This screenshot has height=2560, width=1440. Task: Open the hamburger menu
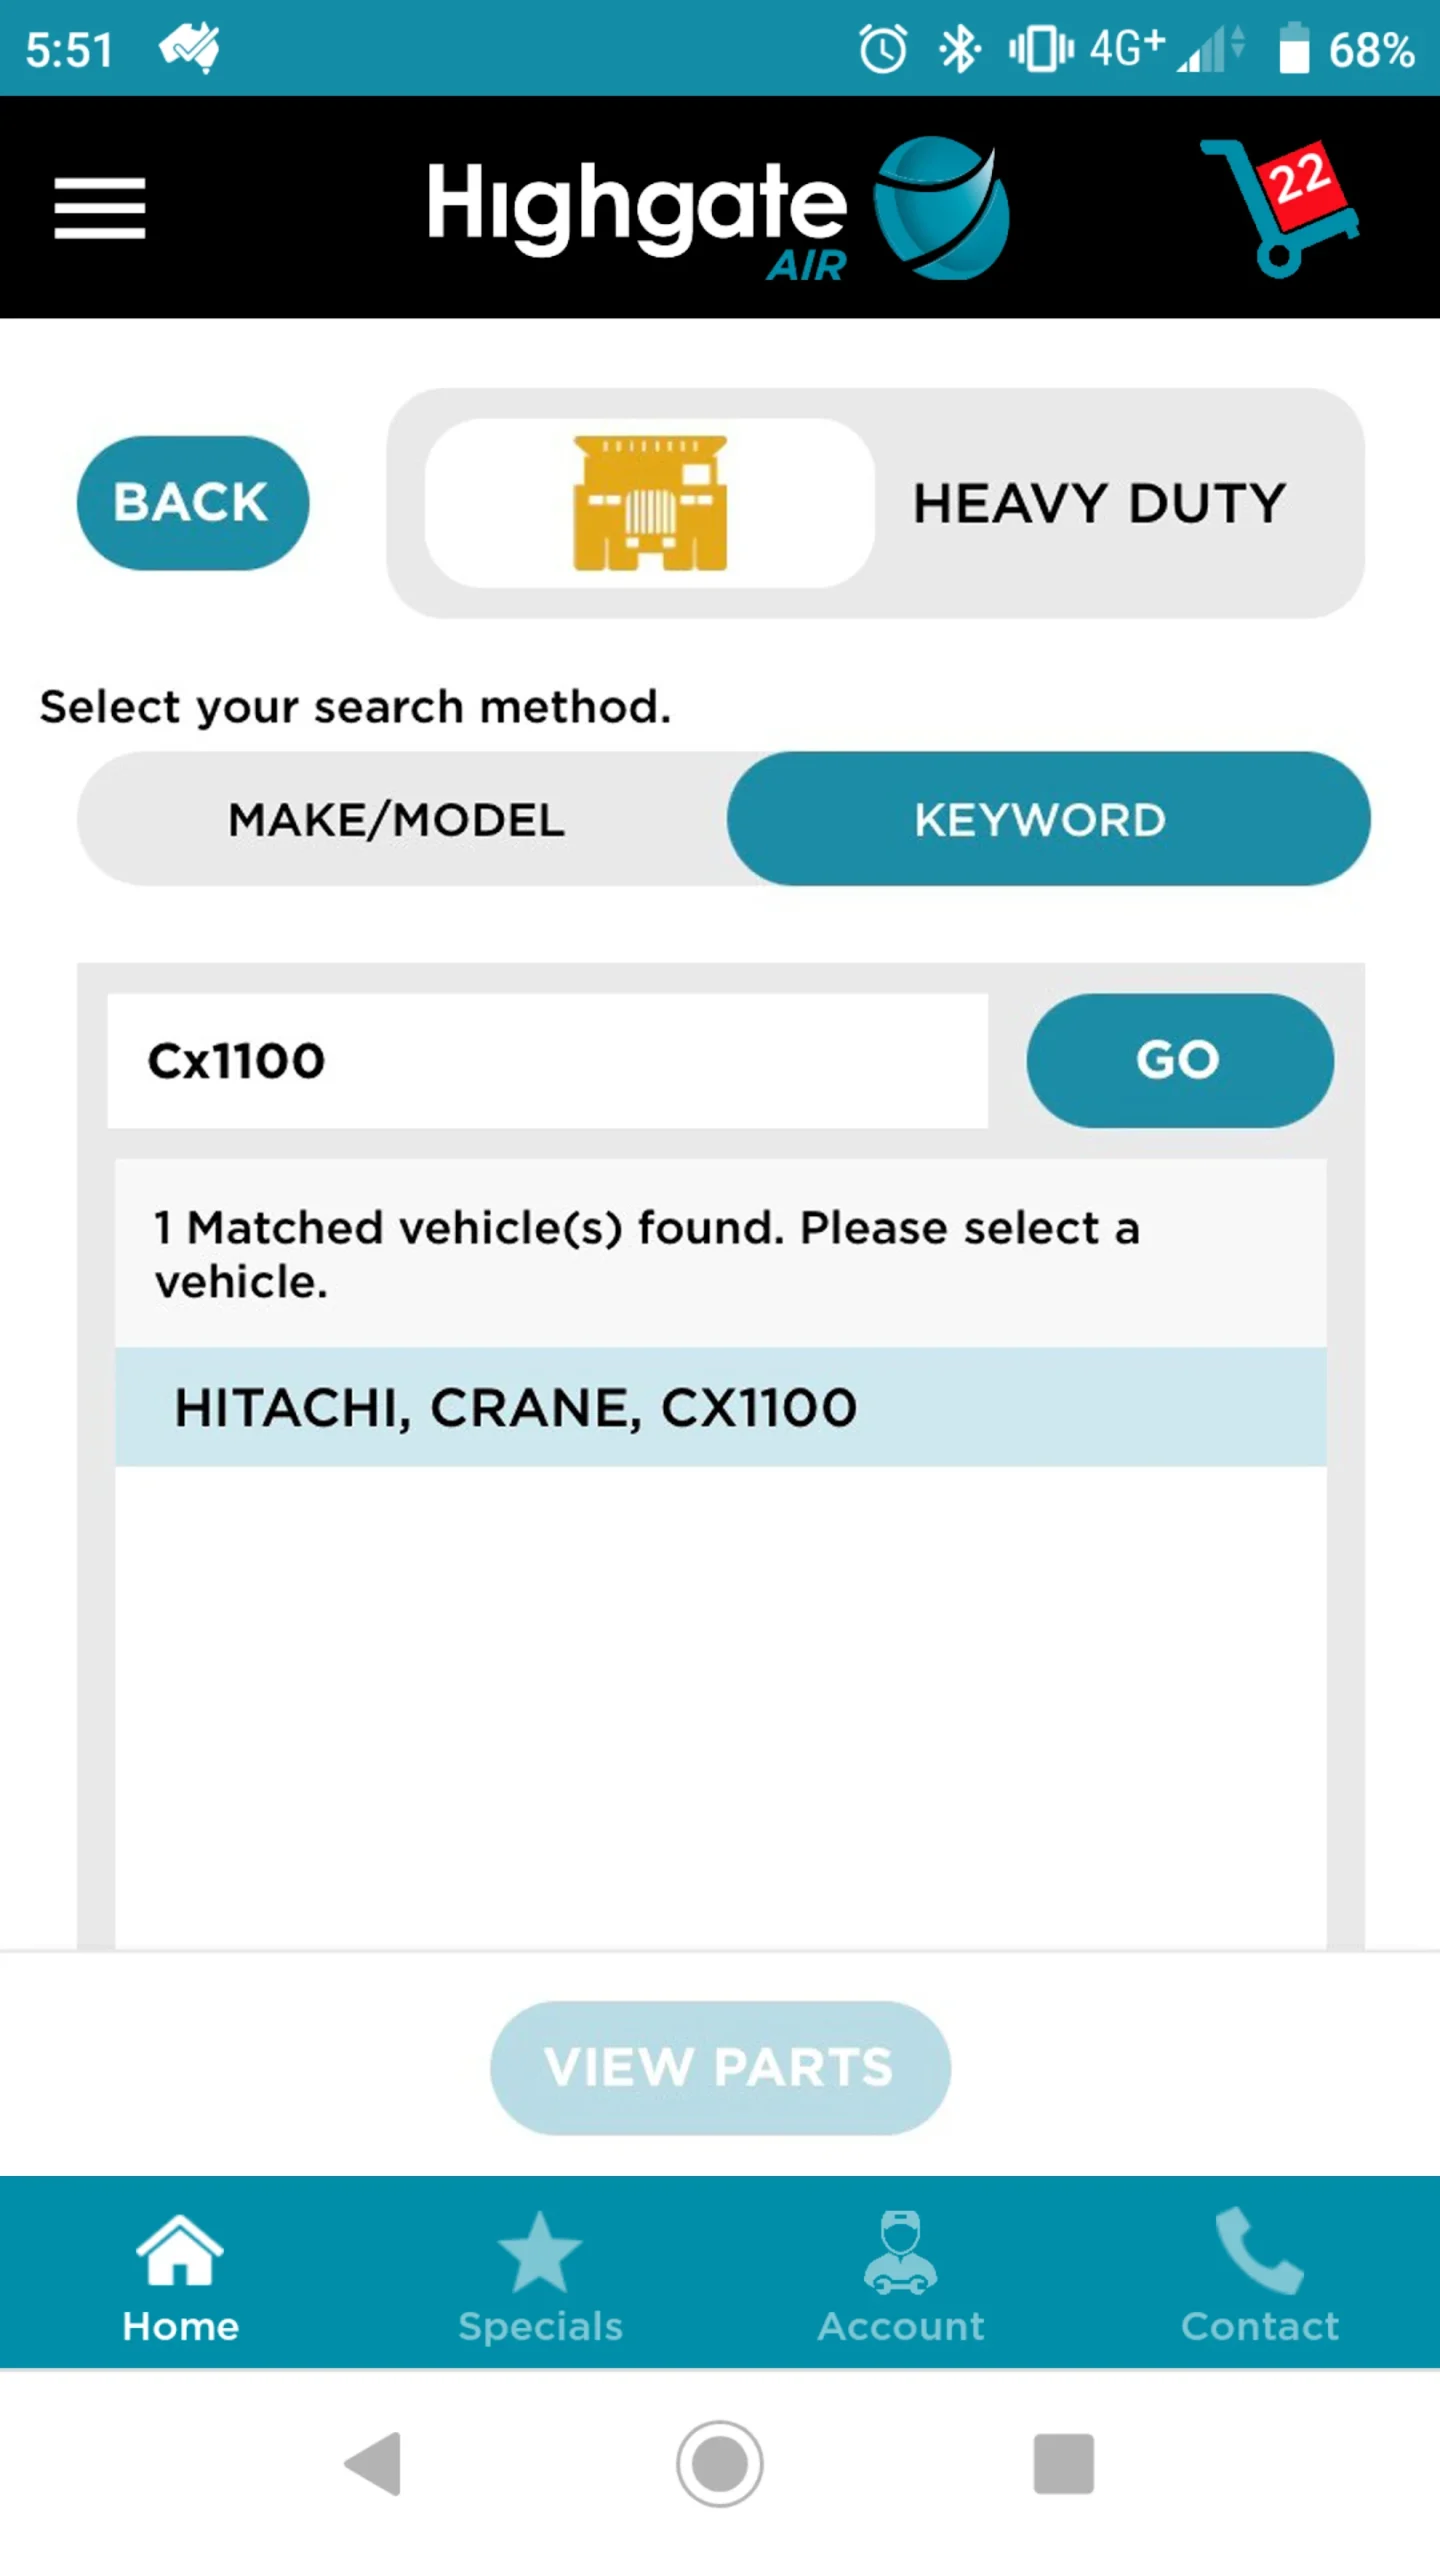click(x=99, y=208)
